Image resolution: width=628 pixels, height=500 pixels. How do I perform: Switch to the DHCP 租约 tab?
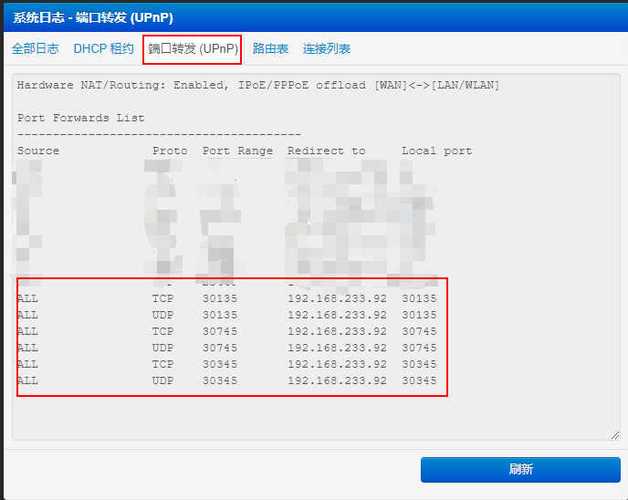coord(103,48)
